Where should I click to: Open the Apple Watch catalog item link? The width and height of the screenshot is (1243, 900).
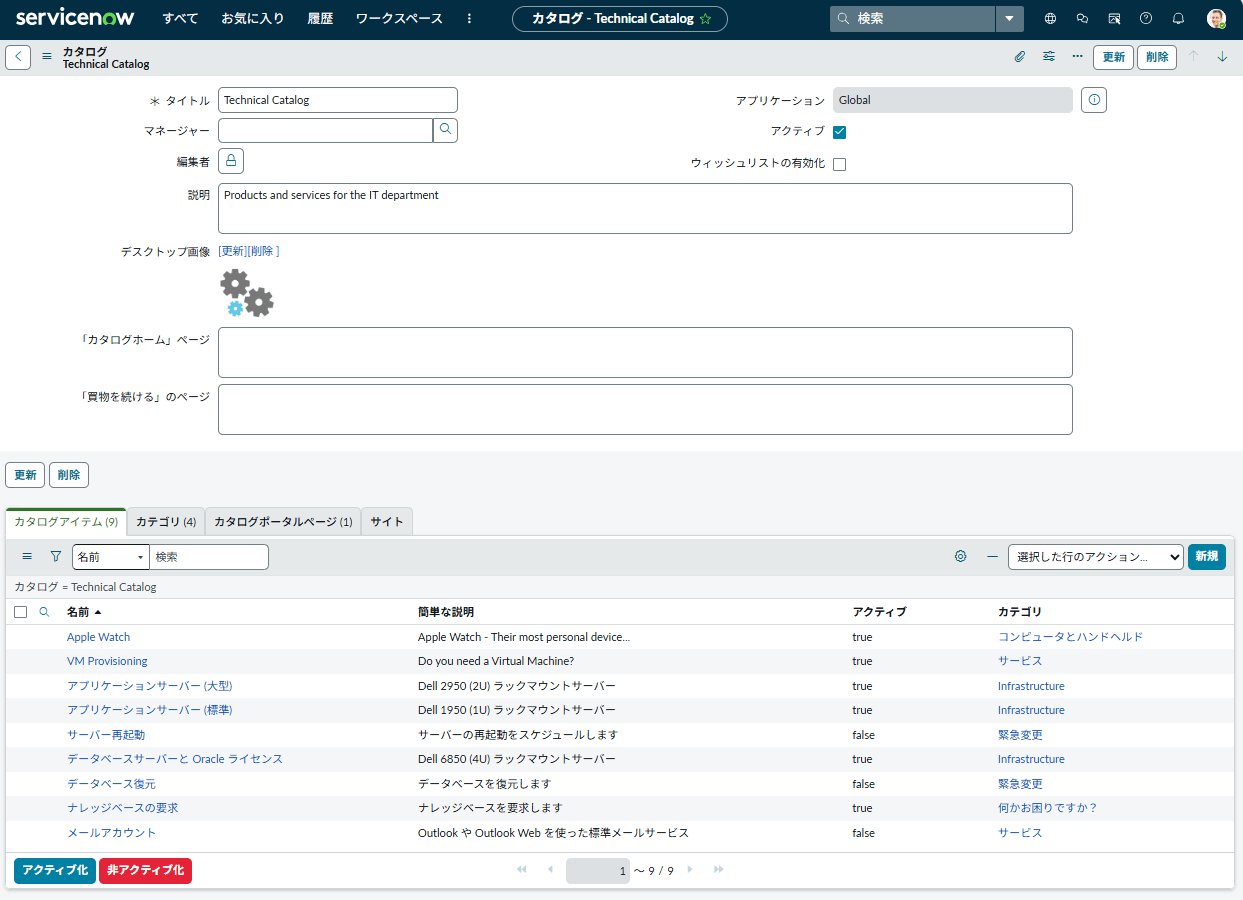click(98, 637)
